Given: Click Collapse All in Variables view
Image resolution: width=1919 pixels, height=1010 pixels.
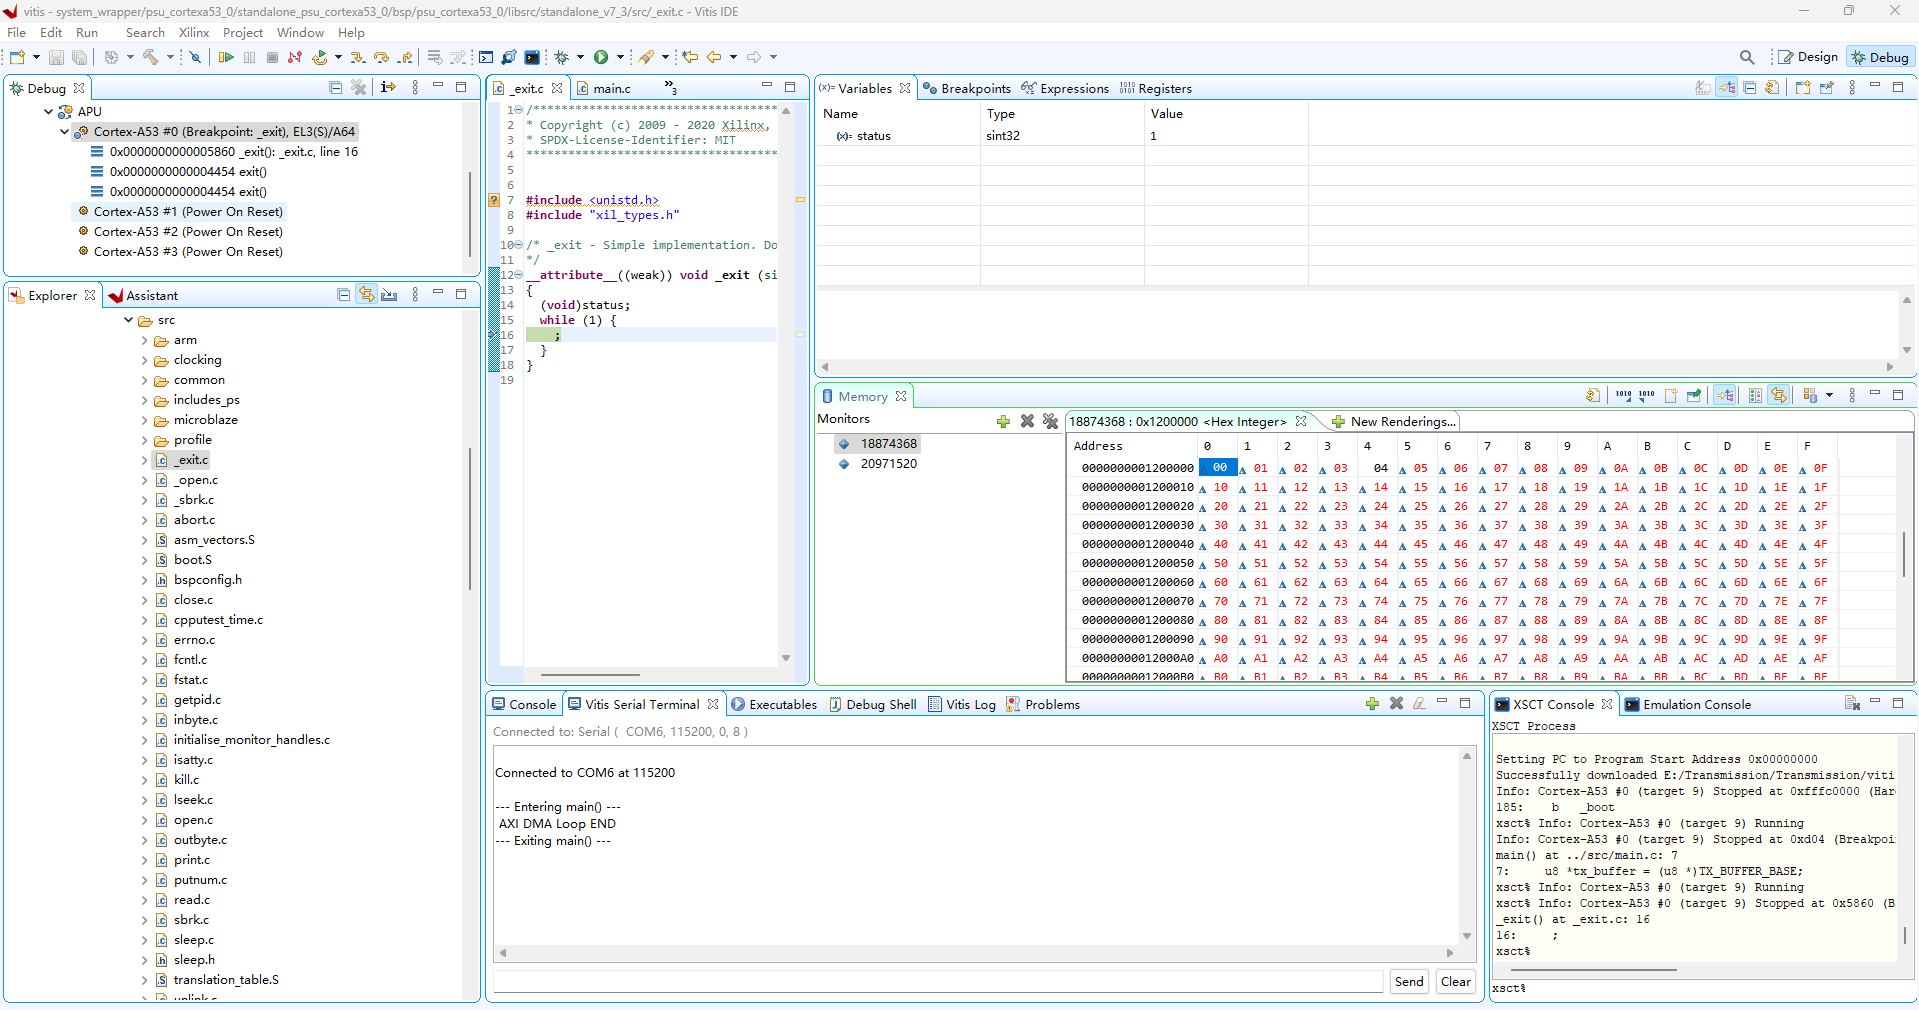Looking at the screenshot, I should pos(1750,88).
